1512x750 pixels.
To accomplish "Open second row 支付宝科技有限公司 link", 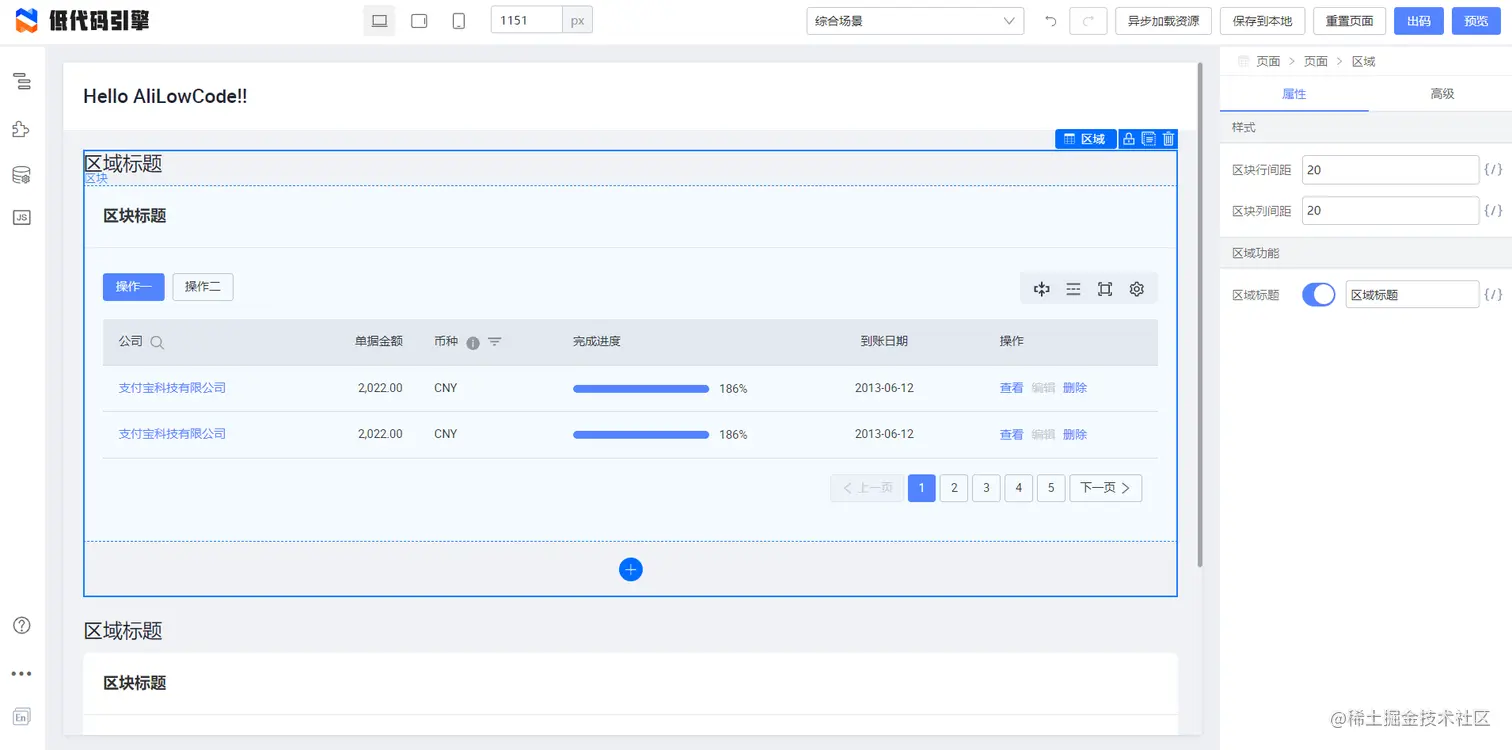I will click(172, 434).
